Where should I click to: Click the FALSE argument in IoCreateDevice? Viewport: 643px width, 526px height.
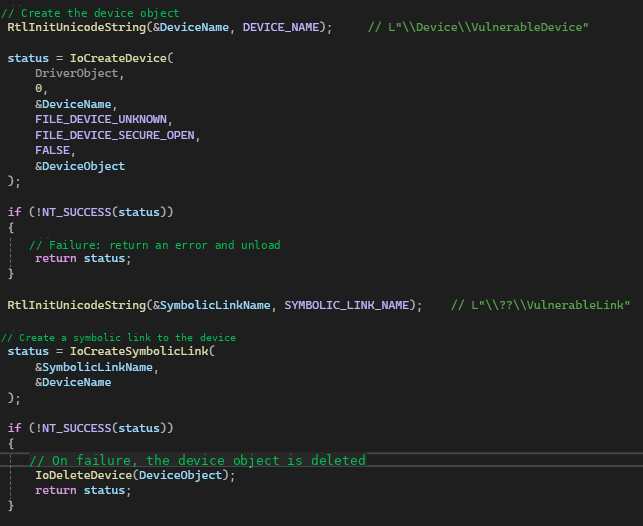click(54, 150)
